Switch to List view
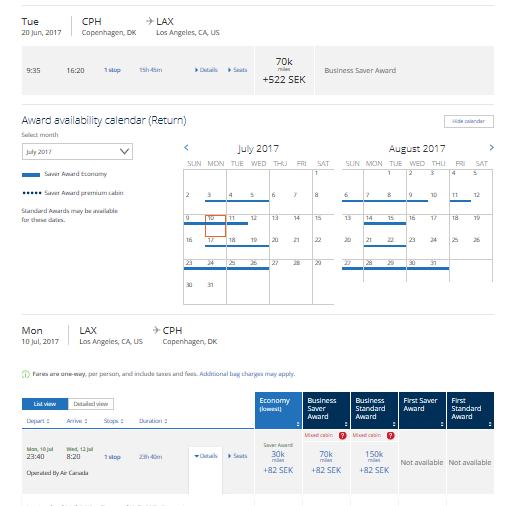This screenshot has width=505, height=506. pyautogui.click(x=45, y=404)
